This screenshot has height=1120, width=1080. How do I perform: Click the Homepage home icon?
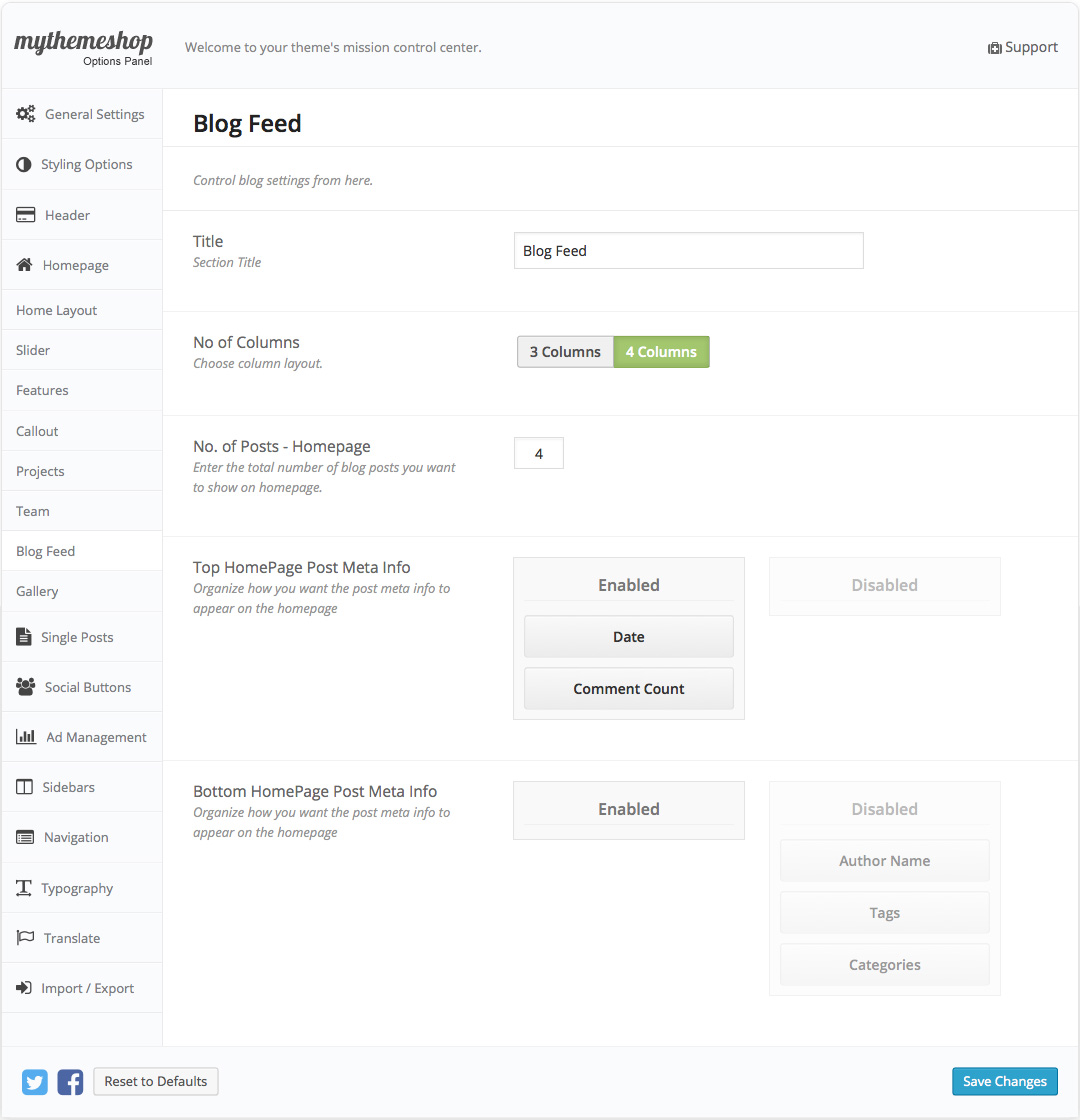[23, 264]
